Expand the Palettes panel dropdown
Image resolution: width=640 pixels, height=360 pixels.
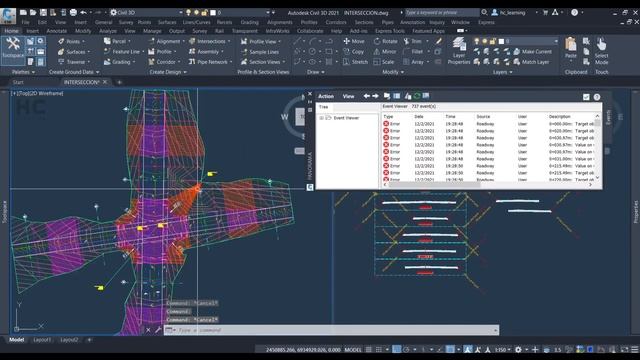(23, 72)
